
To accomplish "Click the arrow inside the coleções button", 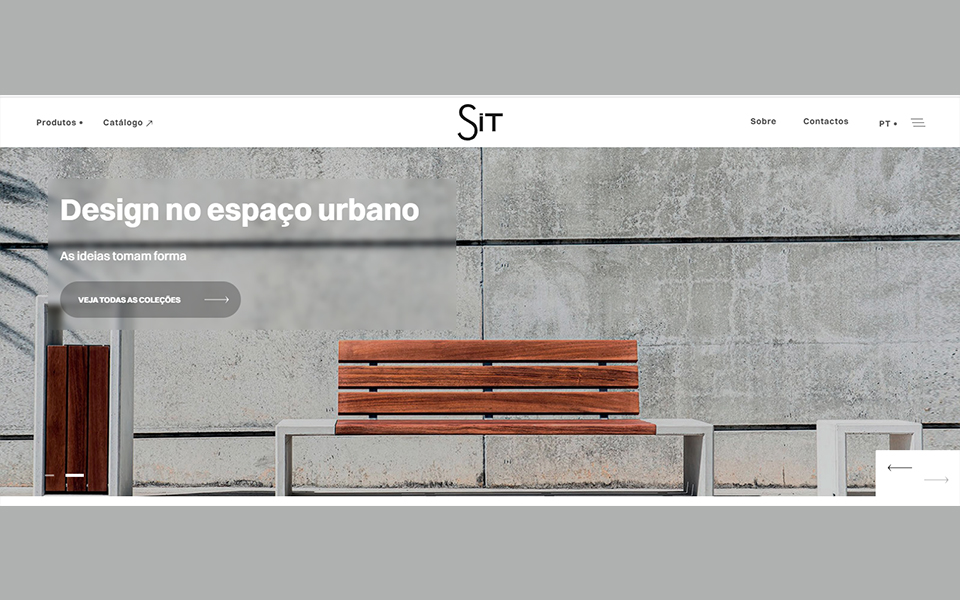I will [x=216, y=300].
